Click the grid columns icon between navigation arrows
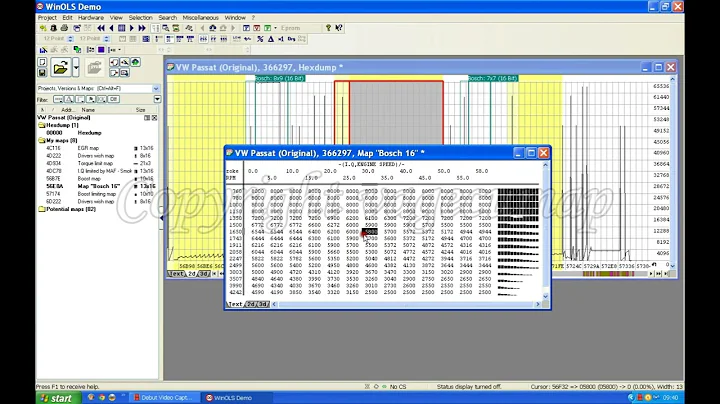 [x=122, y=28]
